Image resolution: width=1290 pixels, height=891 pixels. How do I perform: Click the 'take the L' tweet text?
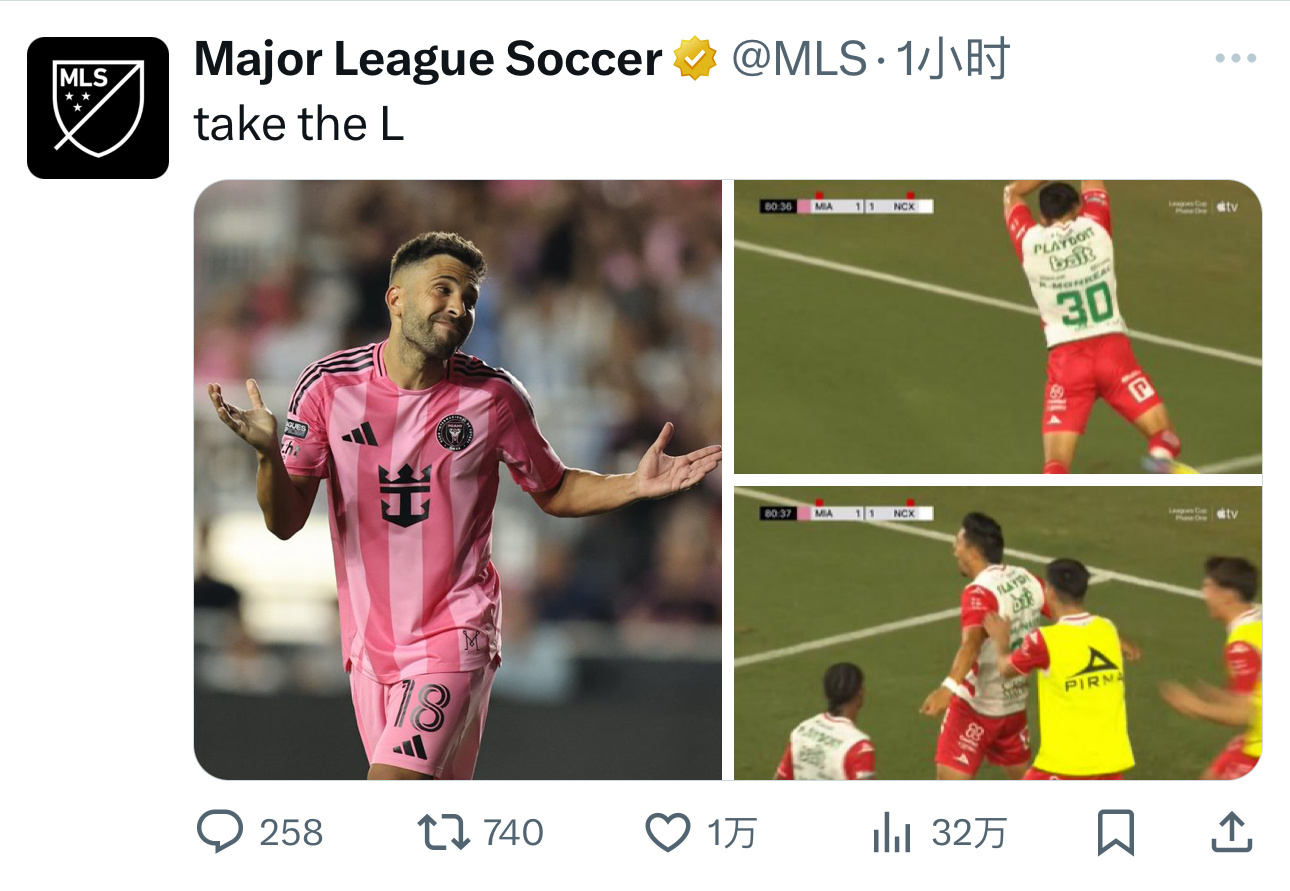(x=299, y=125)
